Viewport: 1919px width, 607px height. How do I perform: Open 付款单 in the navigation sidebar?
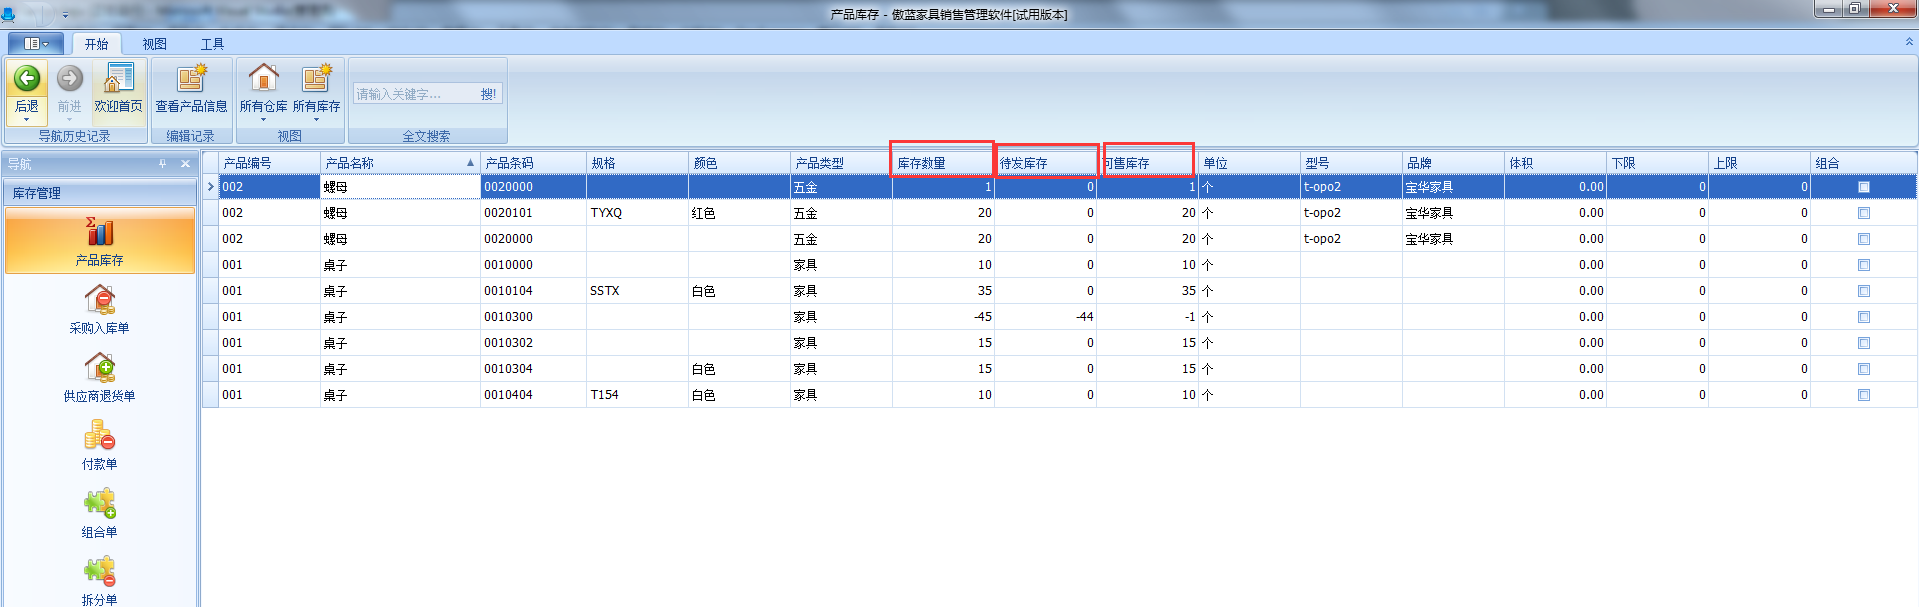99,445
